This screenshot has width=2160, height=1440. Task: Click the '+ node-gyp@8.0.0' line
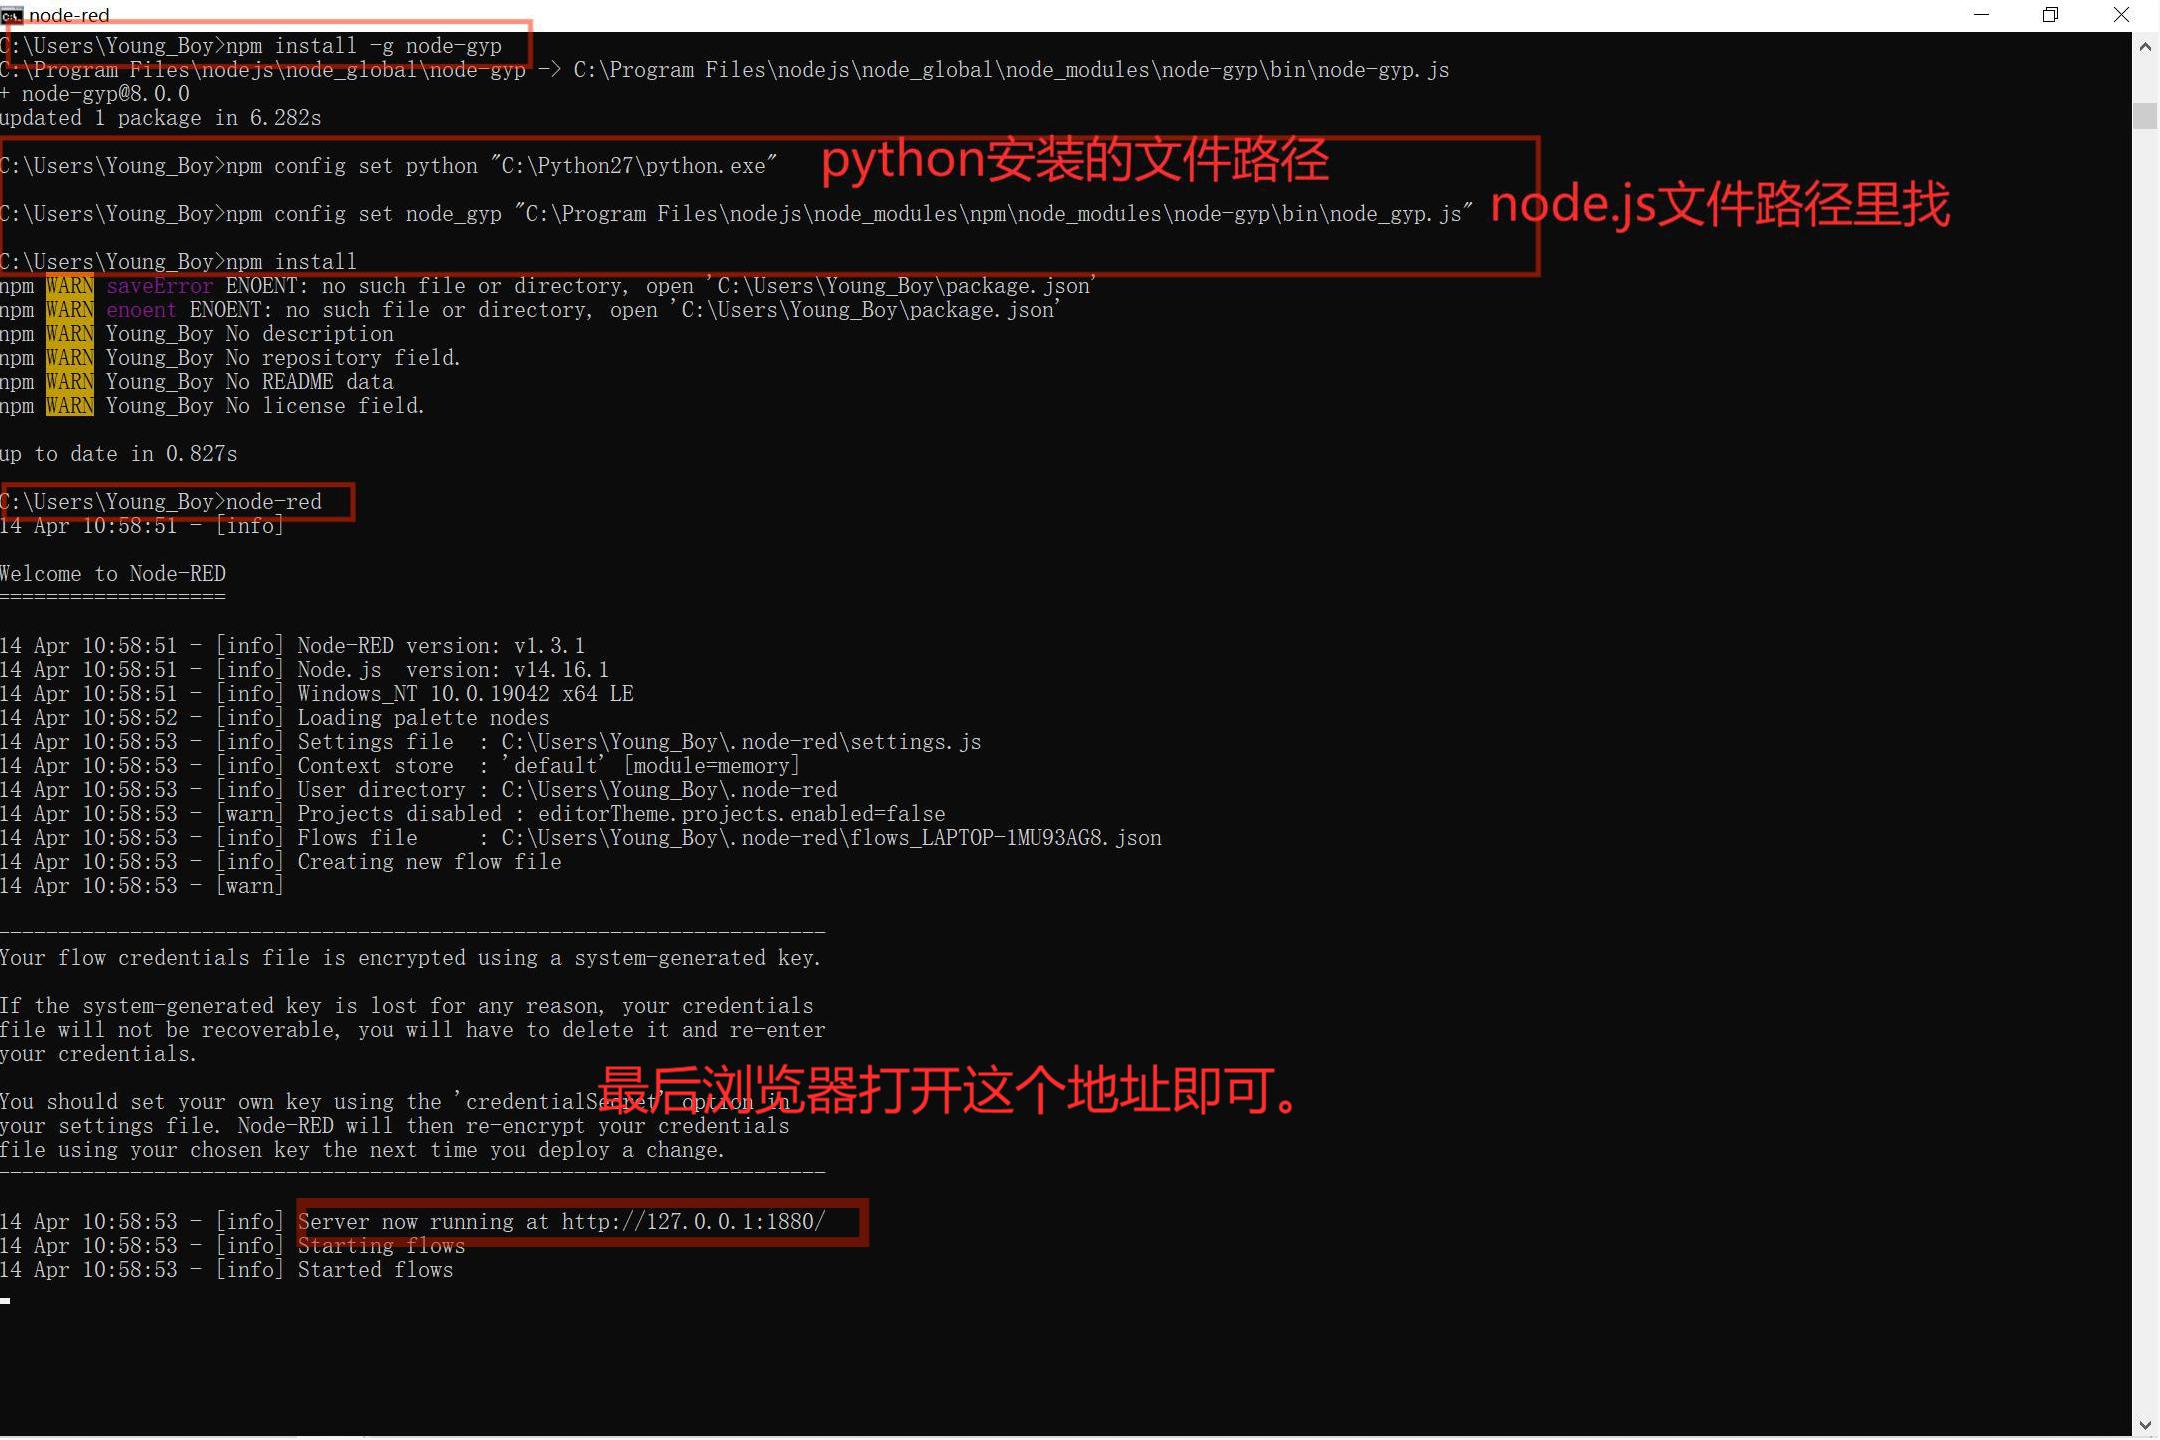pos(95,94)
